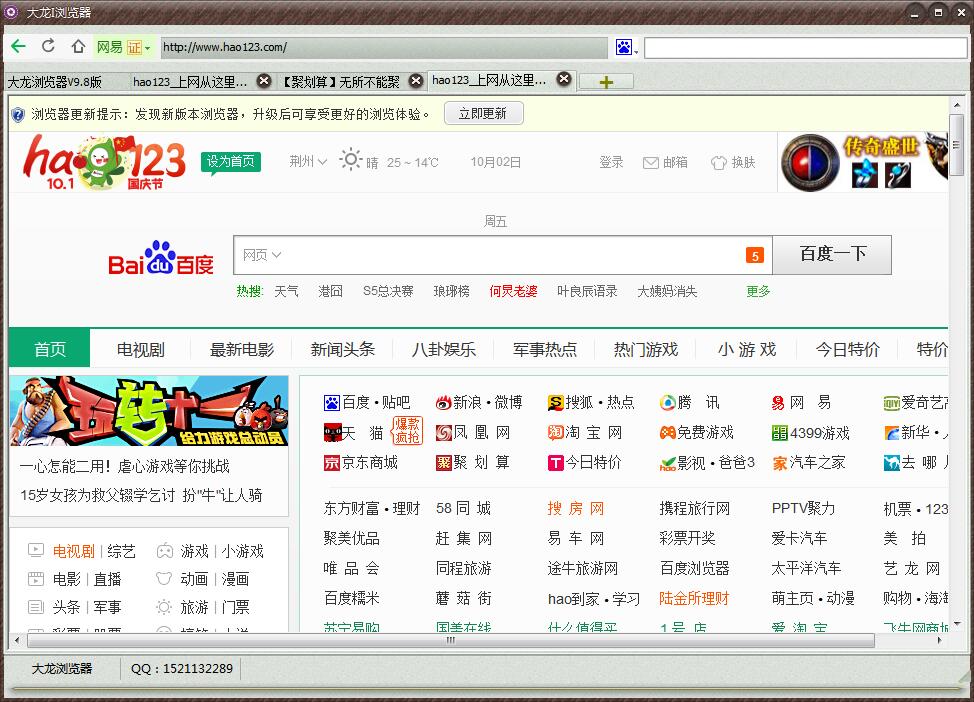Click the Baidu 百度 logo
Image resolution: width=974 pixels, height=702 pixels.
(x=161, y=258)
